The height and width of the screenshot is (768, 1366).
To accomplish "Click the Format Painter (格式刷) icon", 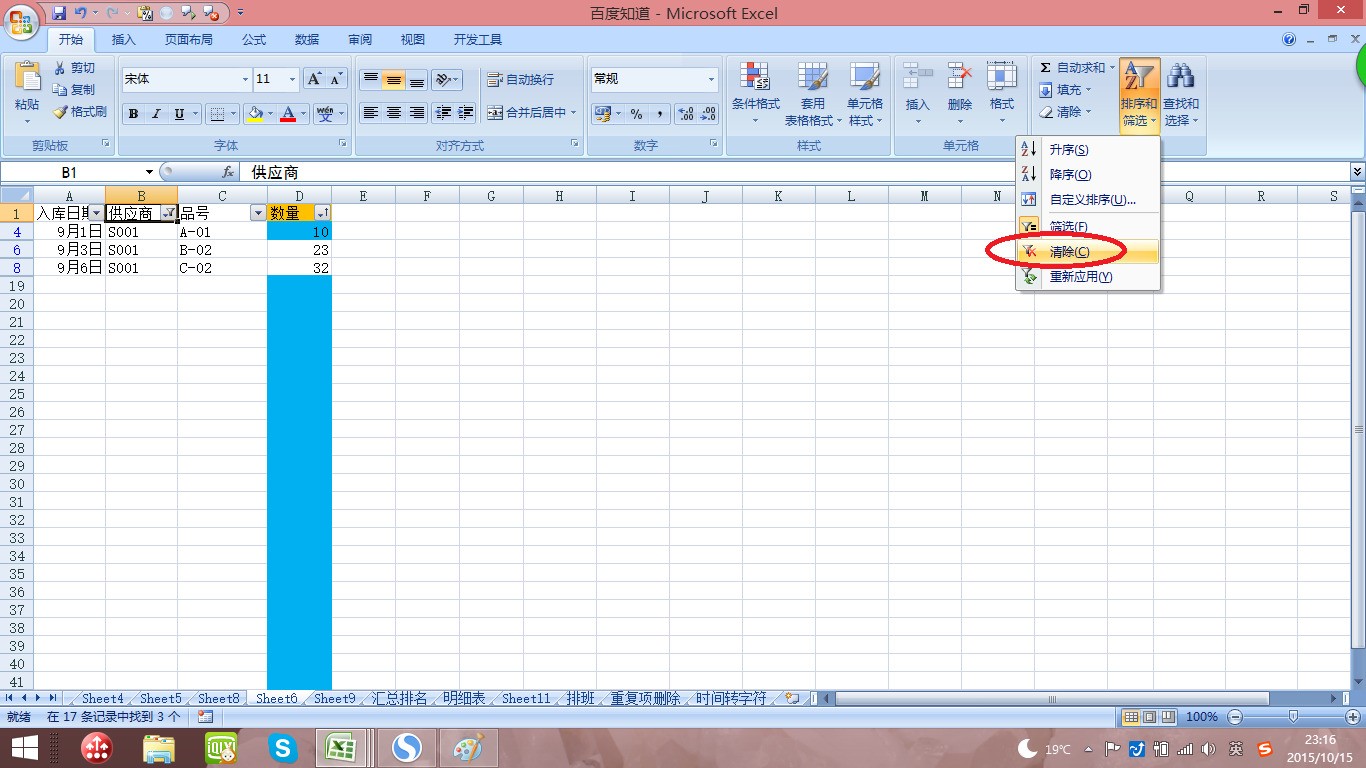I will 61,112.
